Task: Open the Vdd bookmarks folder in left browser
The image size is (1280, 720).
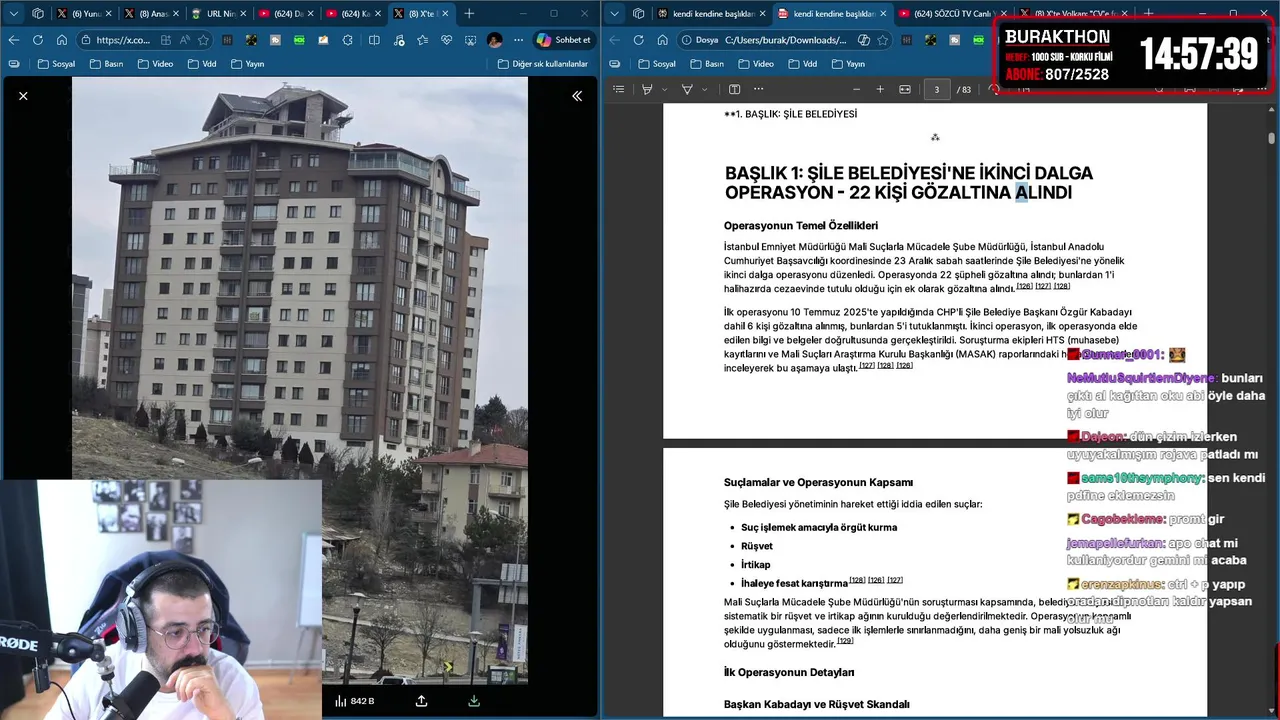Action: tap(201, 64)
